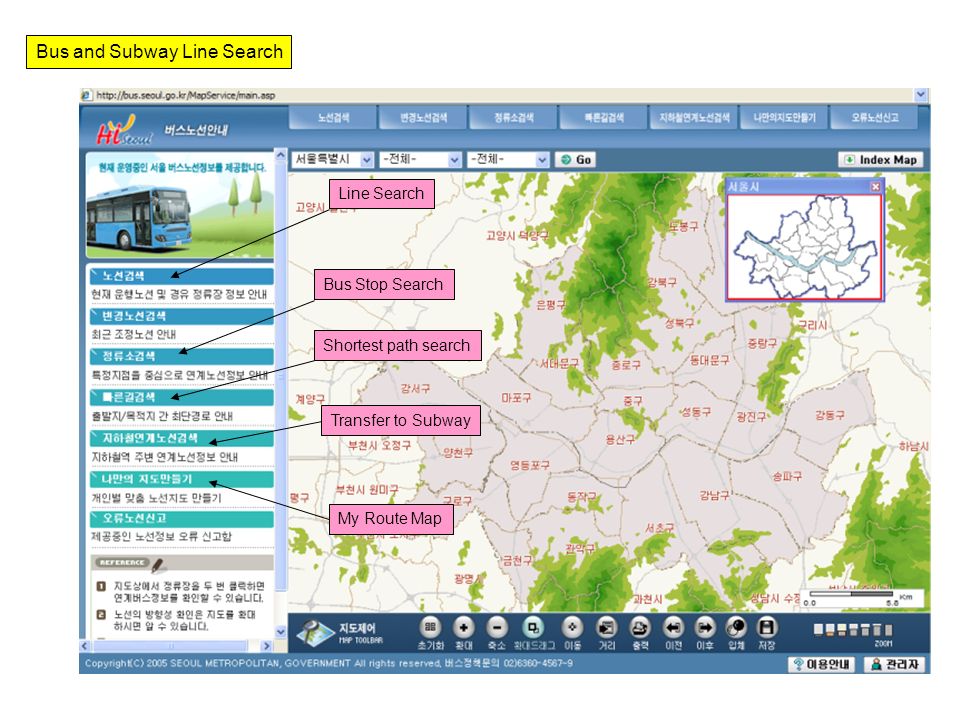The width and height of the screenshot is (960, 720).
Task: Select 나만의 지도만들기 in the left sidebar
Action: 181,479
